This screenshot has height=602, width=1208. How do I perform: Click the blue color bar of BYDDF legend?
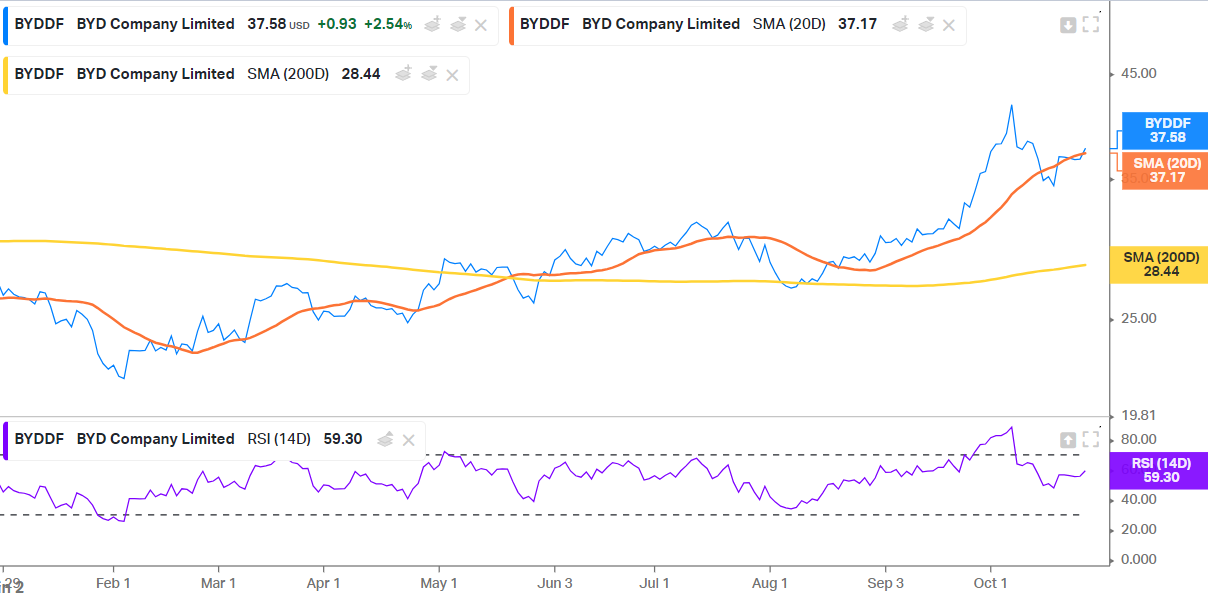pyautogui.click(x=7, y=24)
